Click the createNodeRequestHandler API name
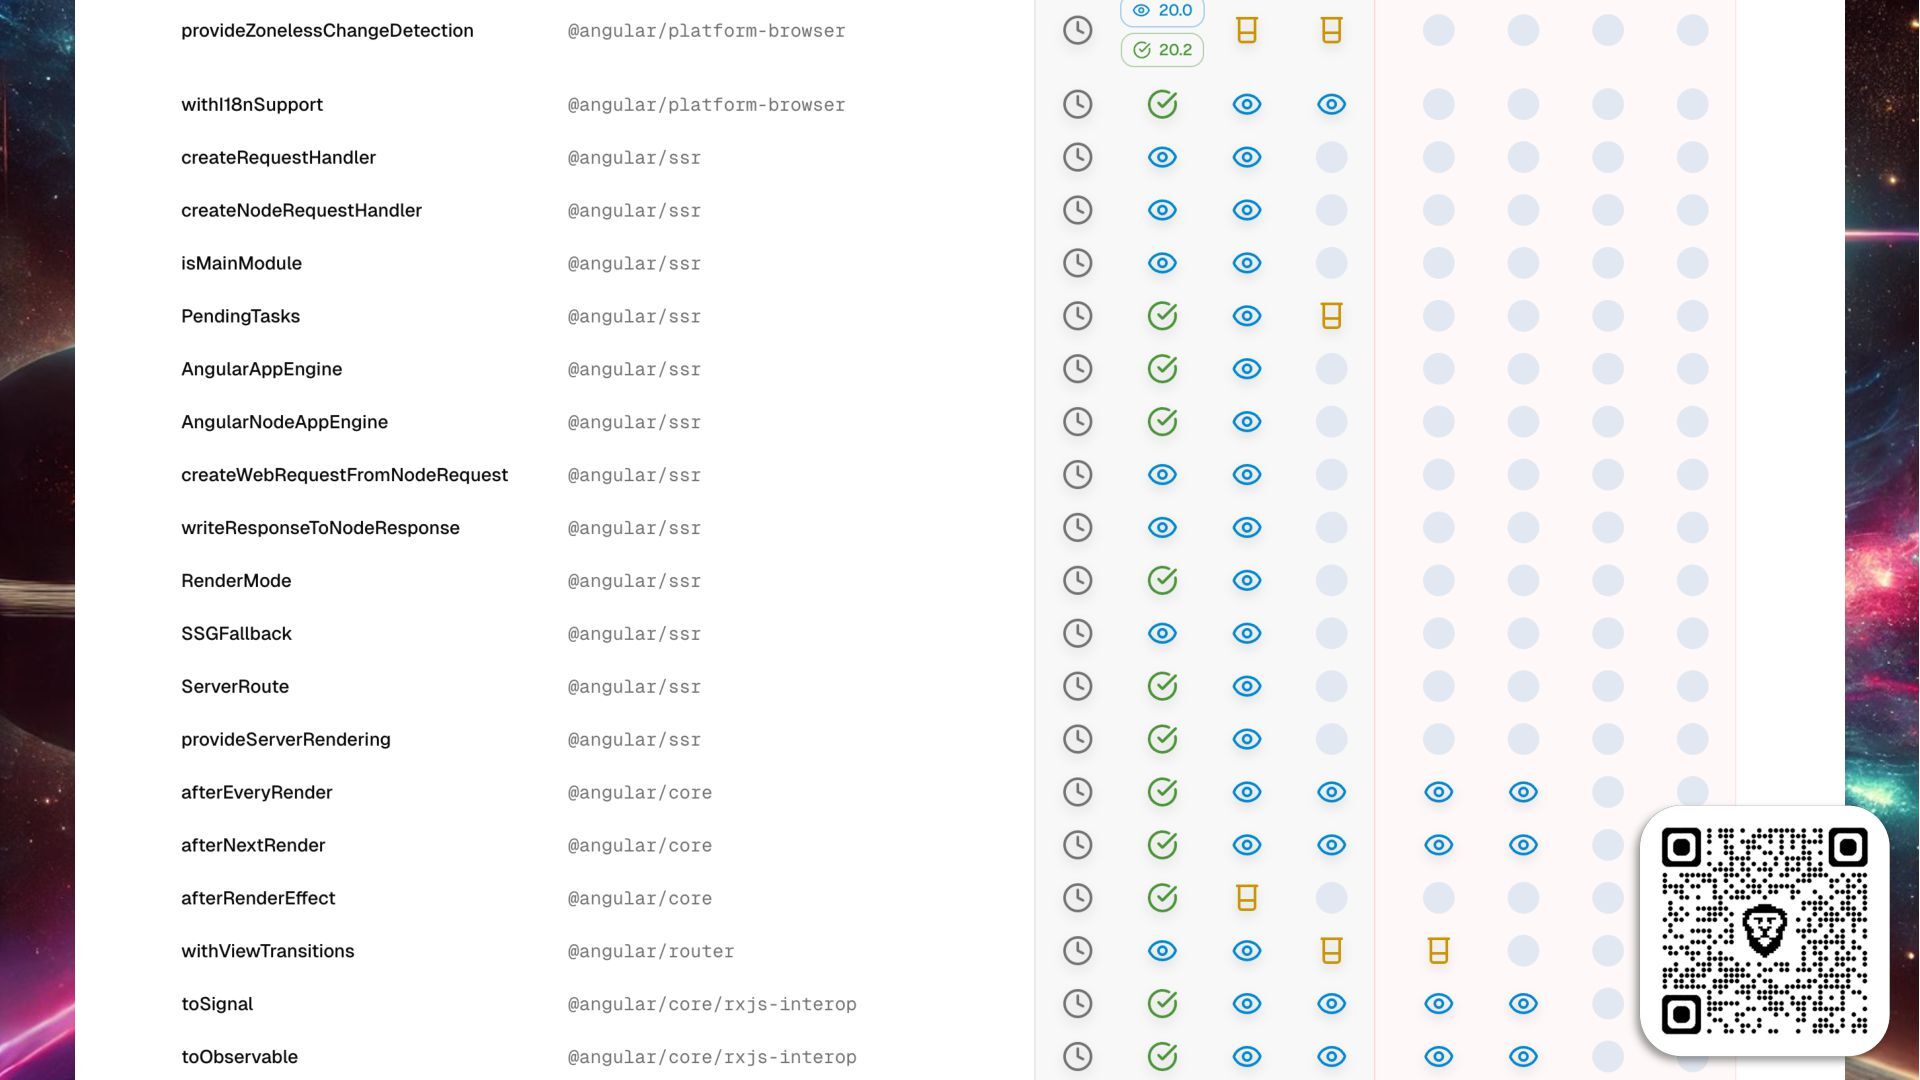The image size is (1920, 1080). [x=301, y=210]
